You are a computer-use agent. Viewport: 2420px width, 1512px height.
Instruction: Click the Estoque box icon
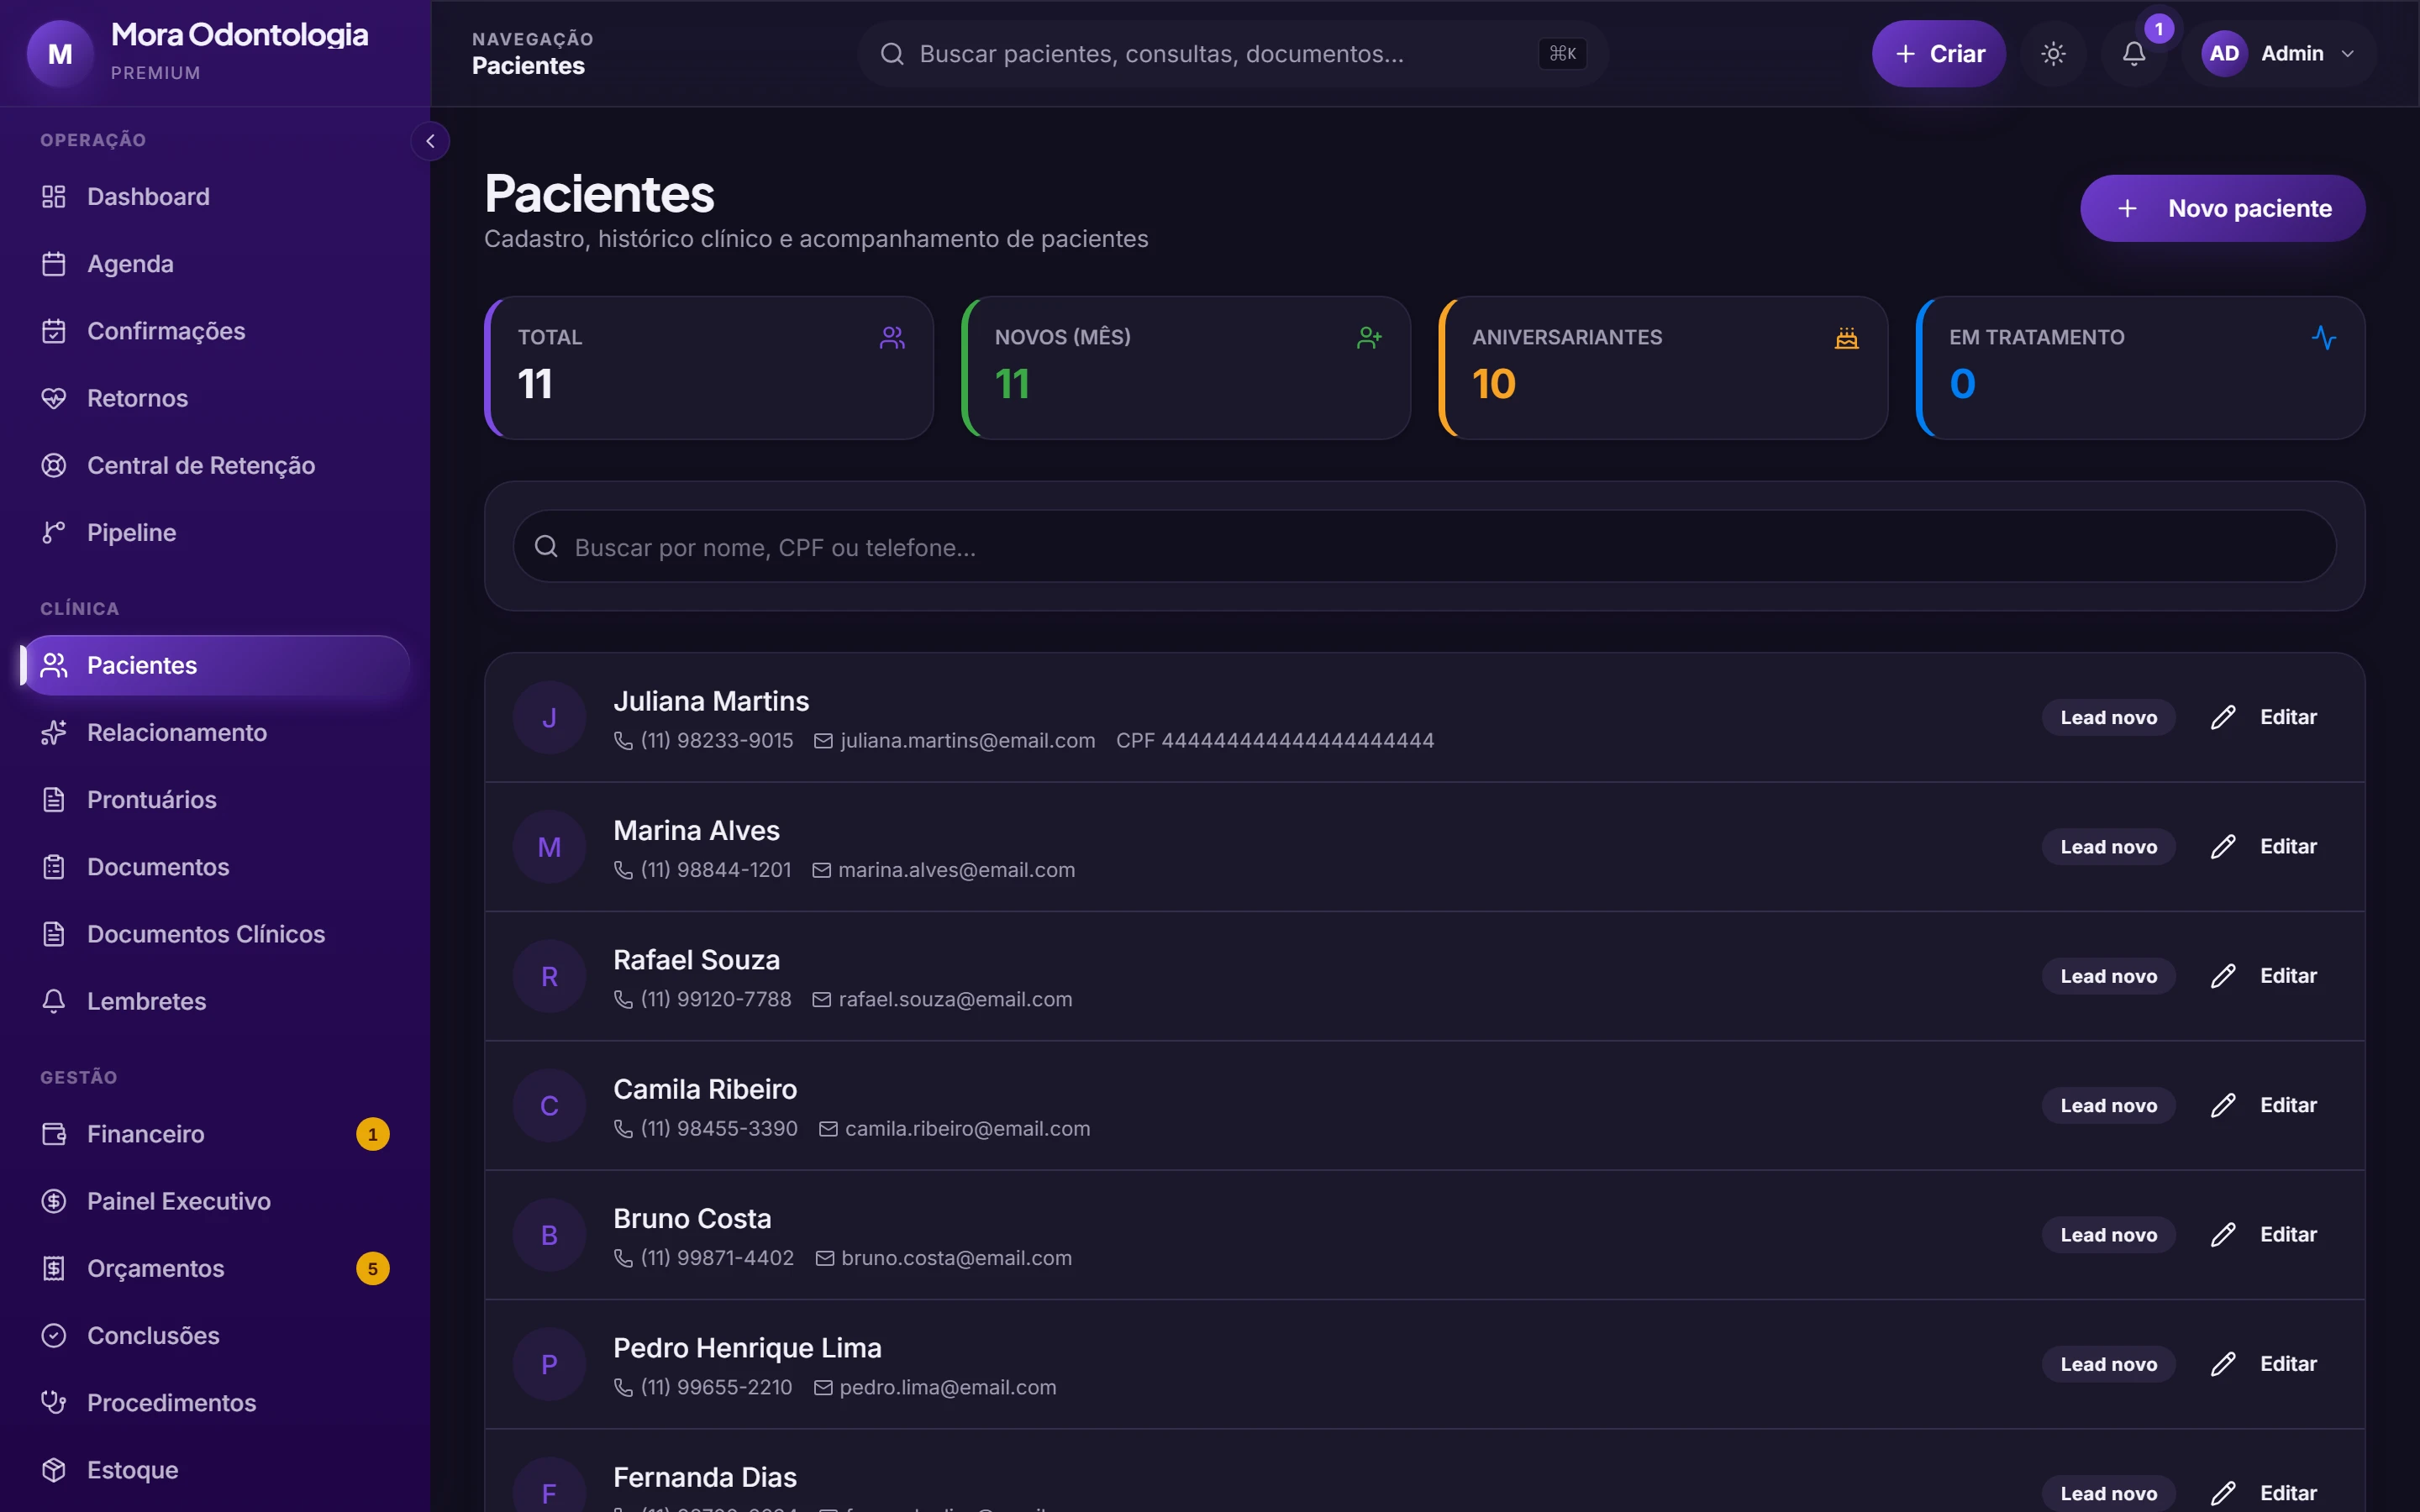coord(54,1470)
